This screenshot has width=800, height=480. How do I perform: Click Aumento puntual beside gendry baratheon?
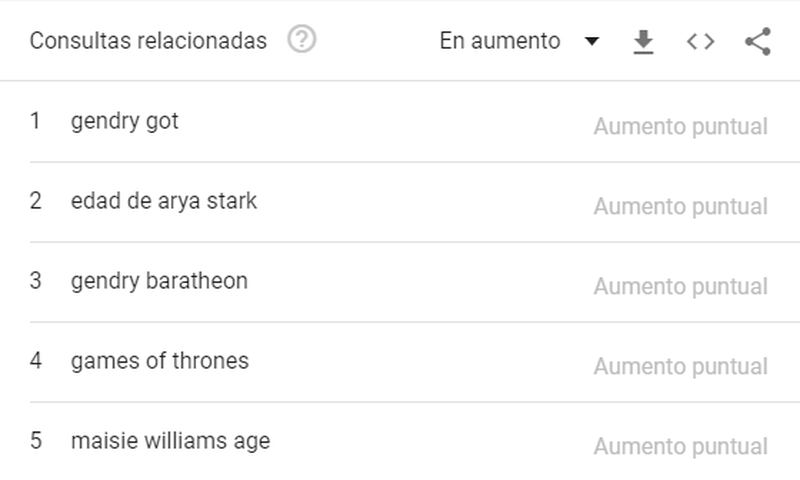681,286
